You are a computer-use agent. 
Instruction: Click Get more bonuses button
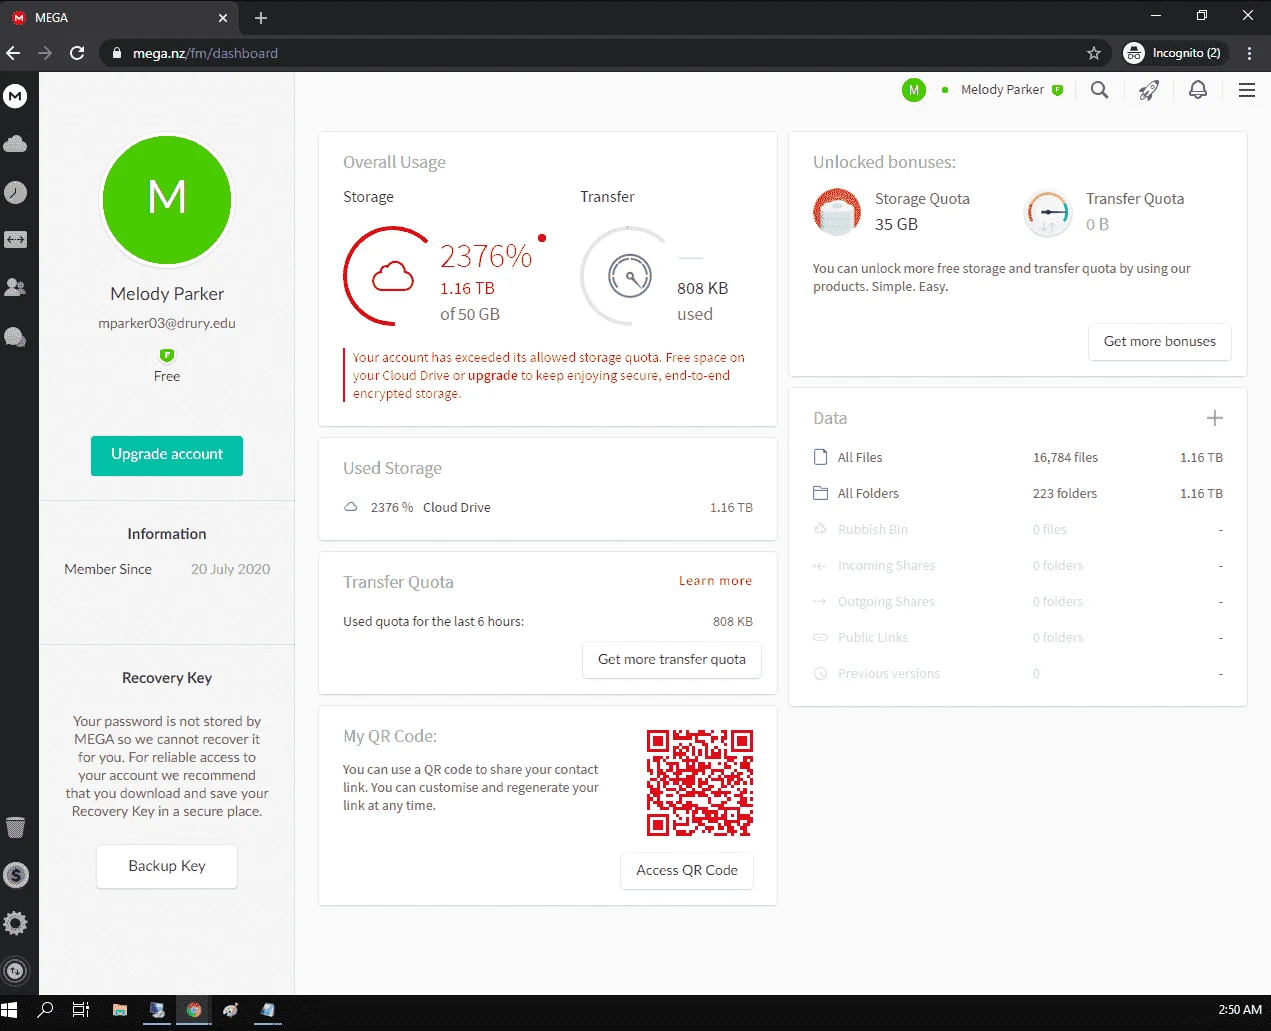point(1160,342)
